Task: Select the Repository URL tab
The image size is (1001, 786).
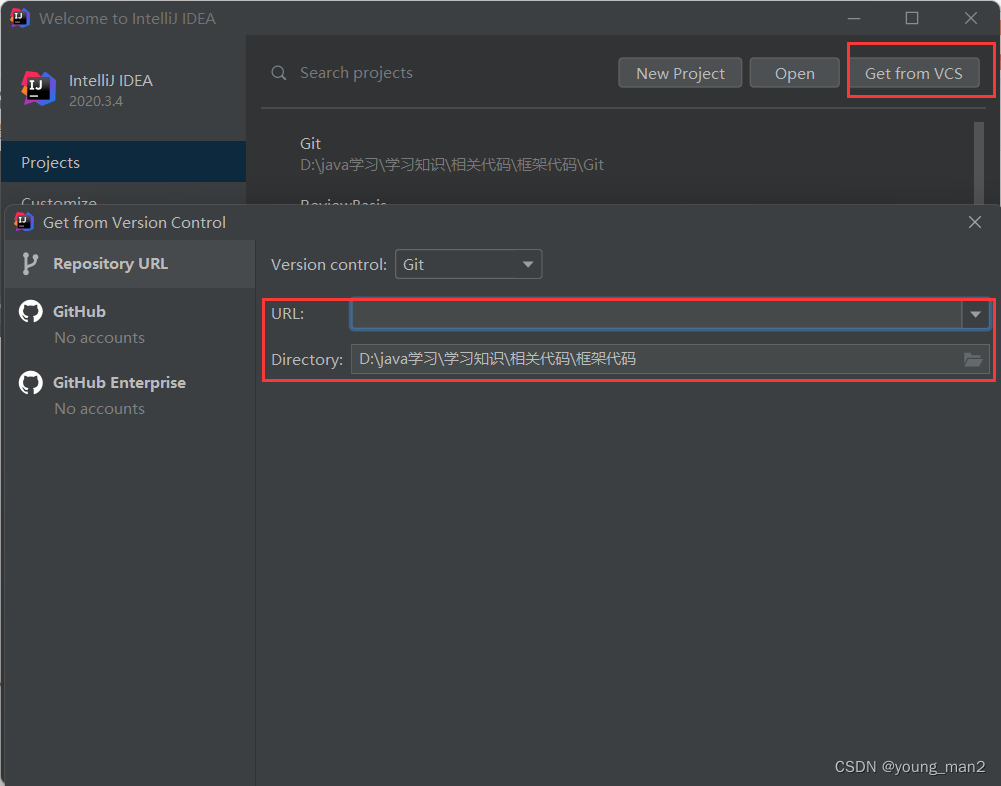Action: pos(130,264)
